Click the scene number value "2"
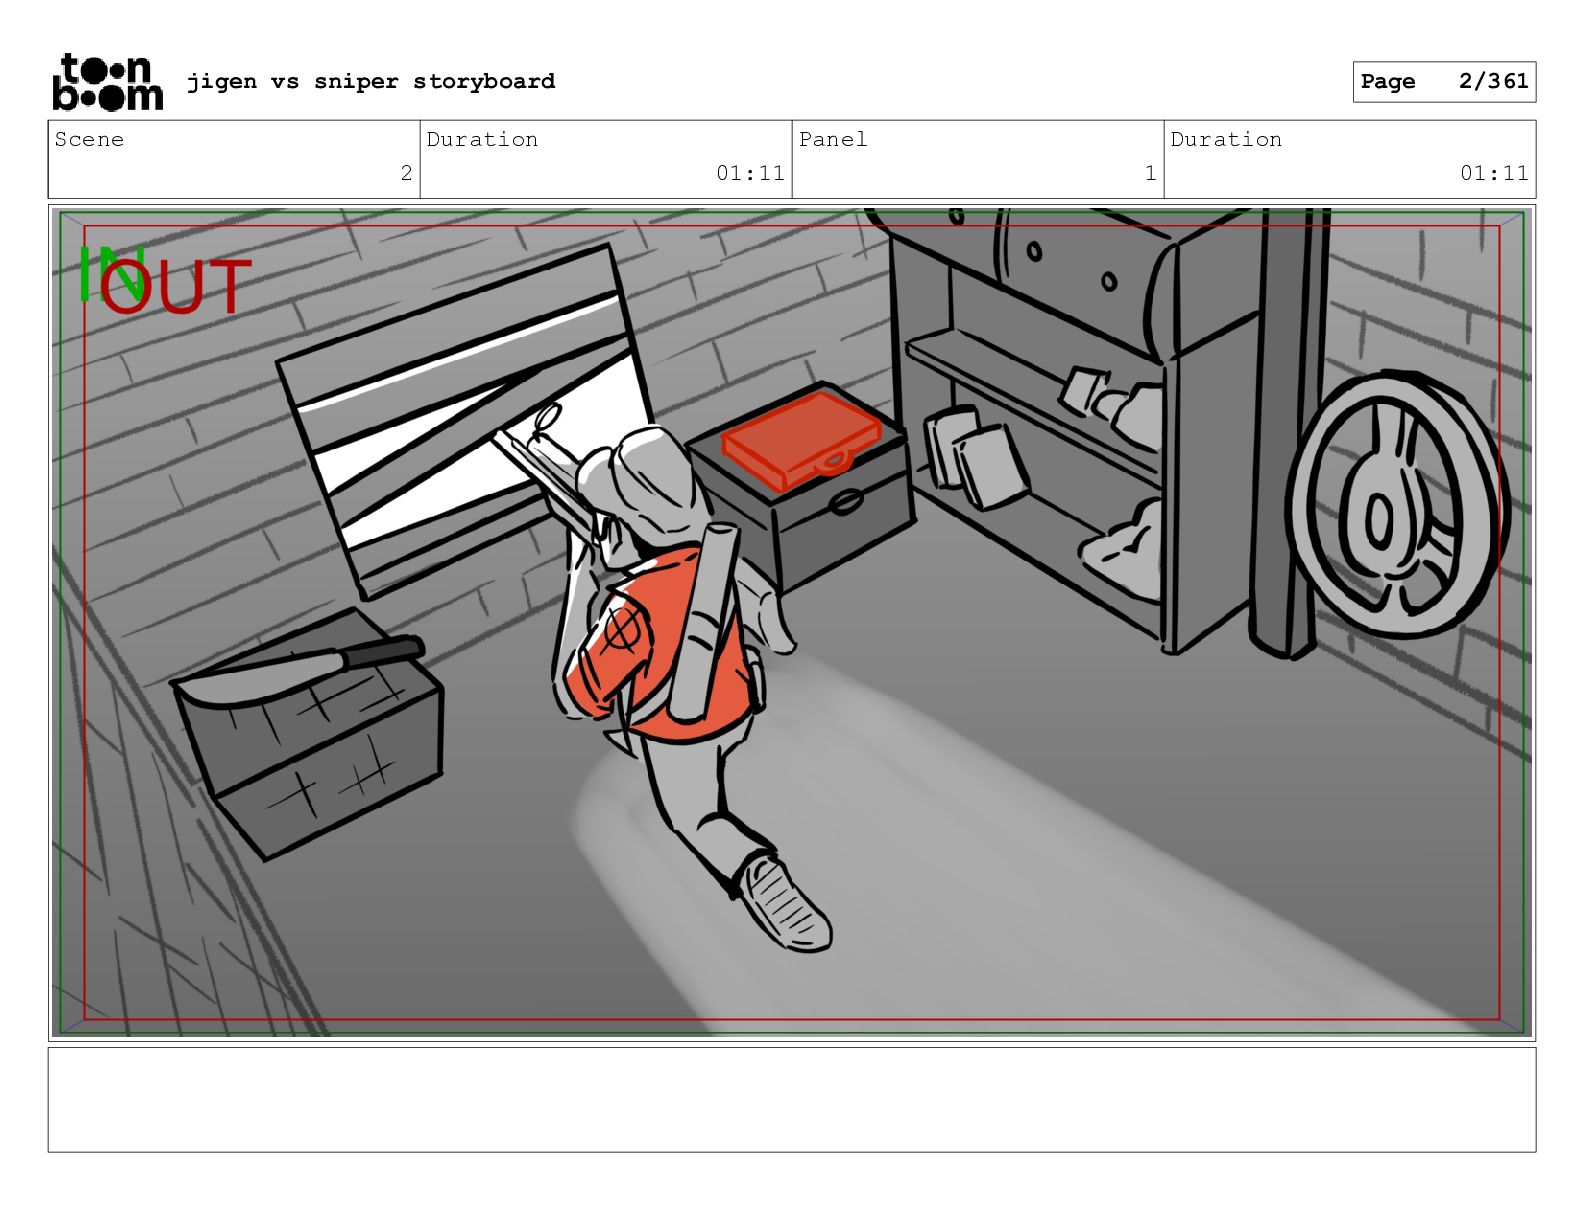 click(406, 173)
